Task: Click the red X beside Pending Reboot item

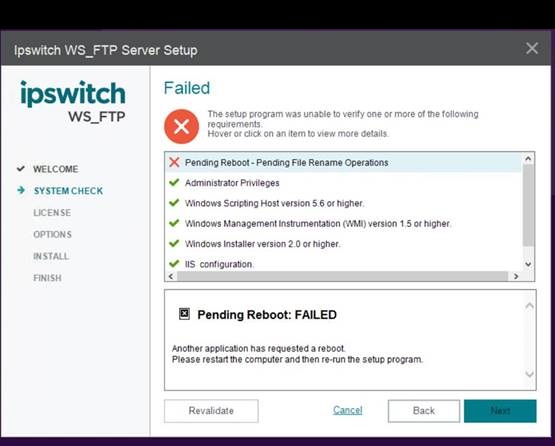Action: (x=174, y=162)
